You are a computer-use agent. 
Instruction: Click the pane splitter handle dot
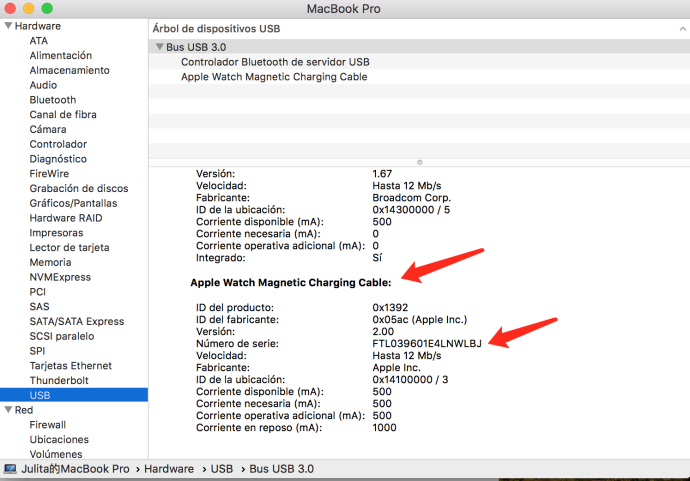[x=420, y=162]
